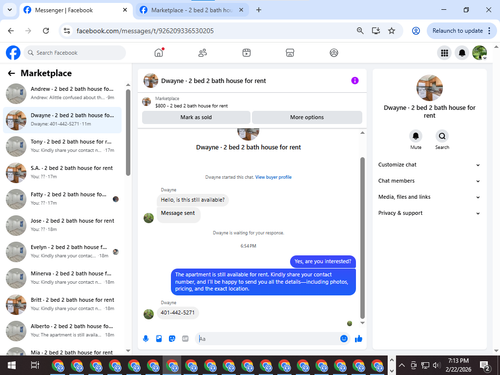Click the 401-442-5271 message bubble
The image size is (500, 375).
point(178,313)
